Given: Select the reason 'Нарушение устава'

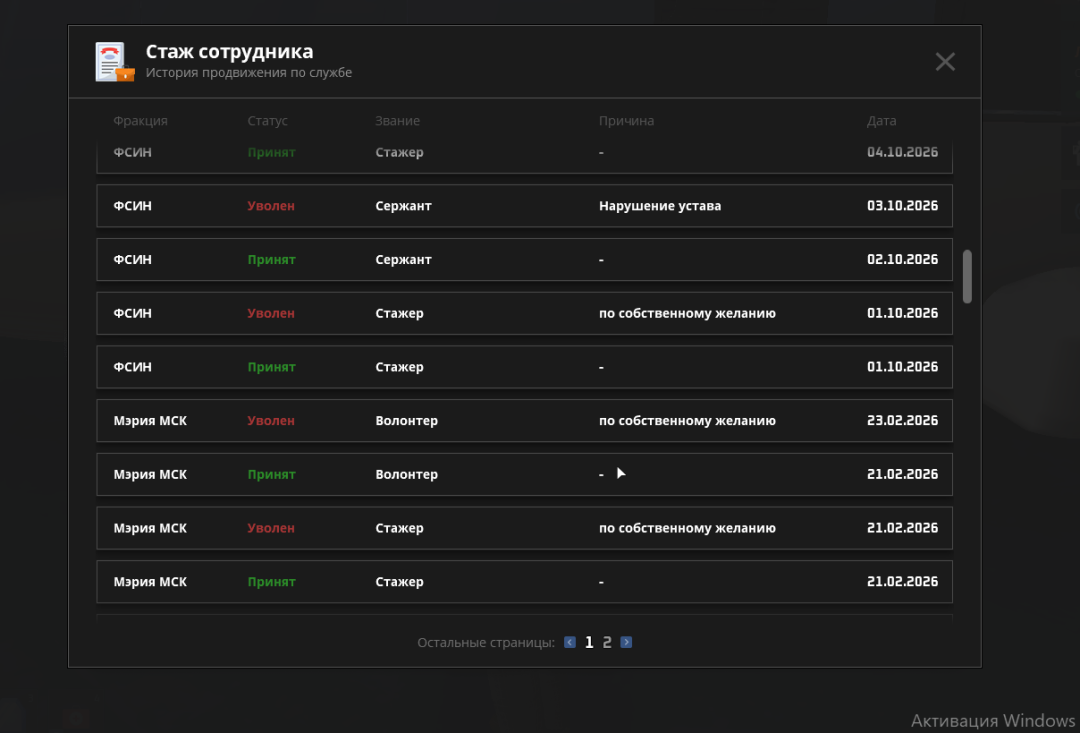Looking at the screenshot, I should (660, 206).
